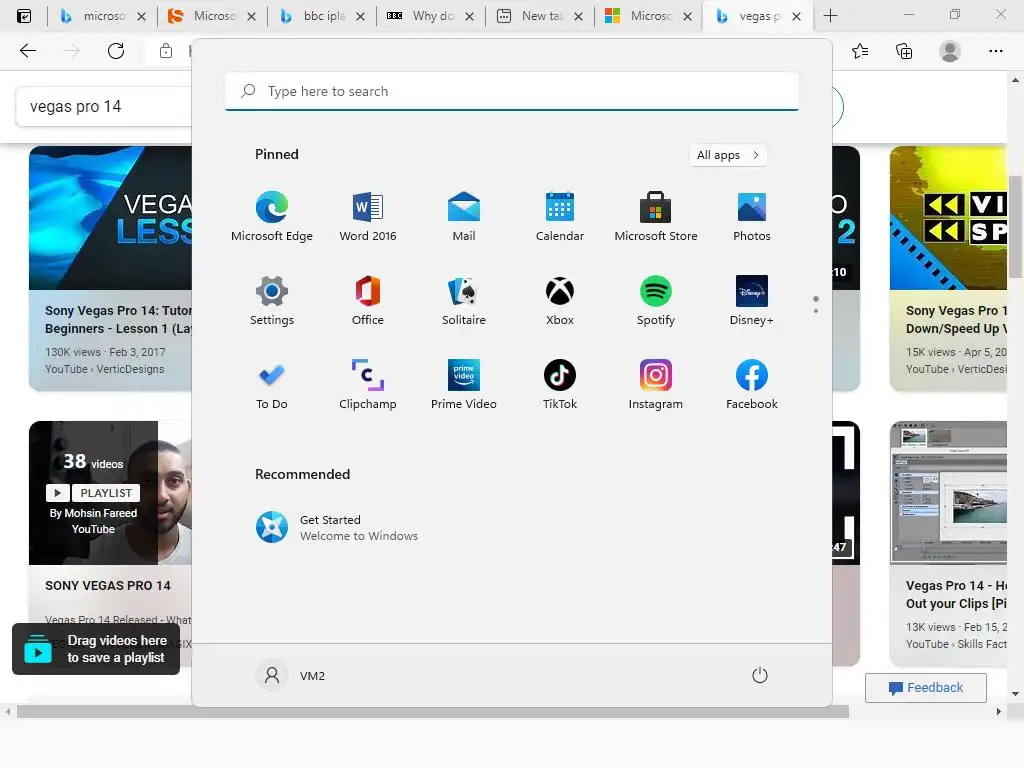Launch TikTok
This screenshot has width=1024, height=768.
click(560, 385)
